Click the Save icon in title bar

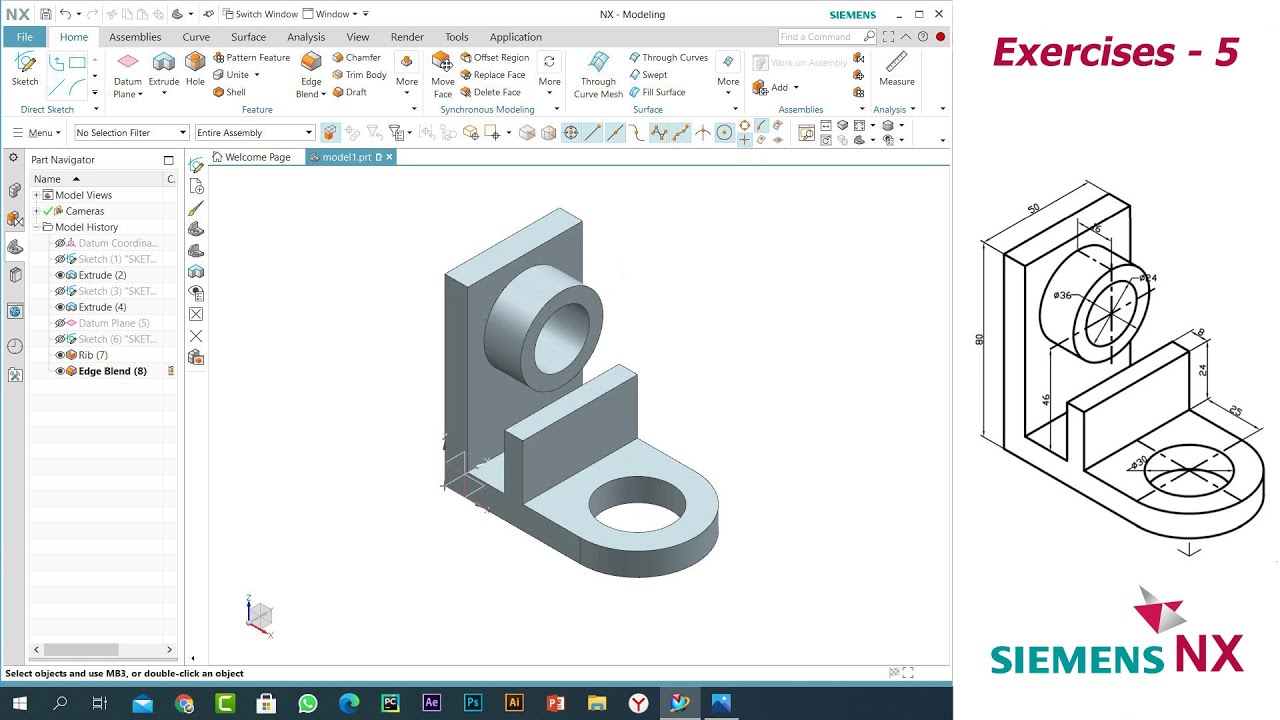46,14
